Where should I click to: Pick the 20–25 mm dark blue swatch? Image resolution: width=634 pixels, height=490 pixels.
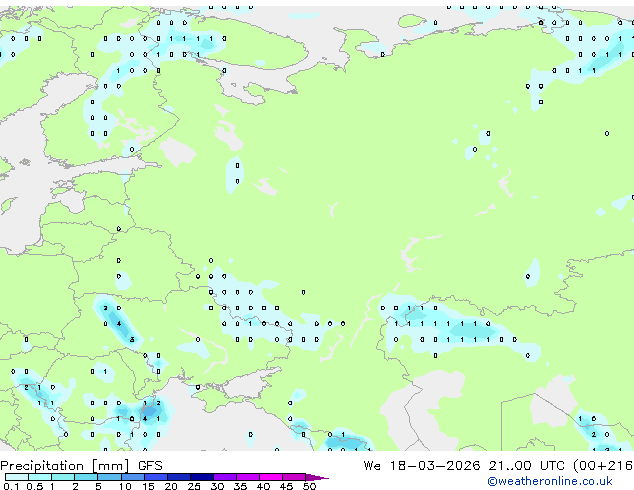(178, 477)
